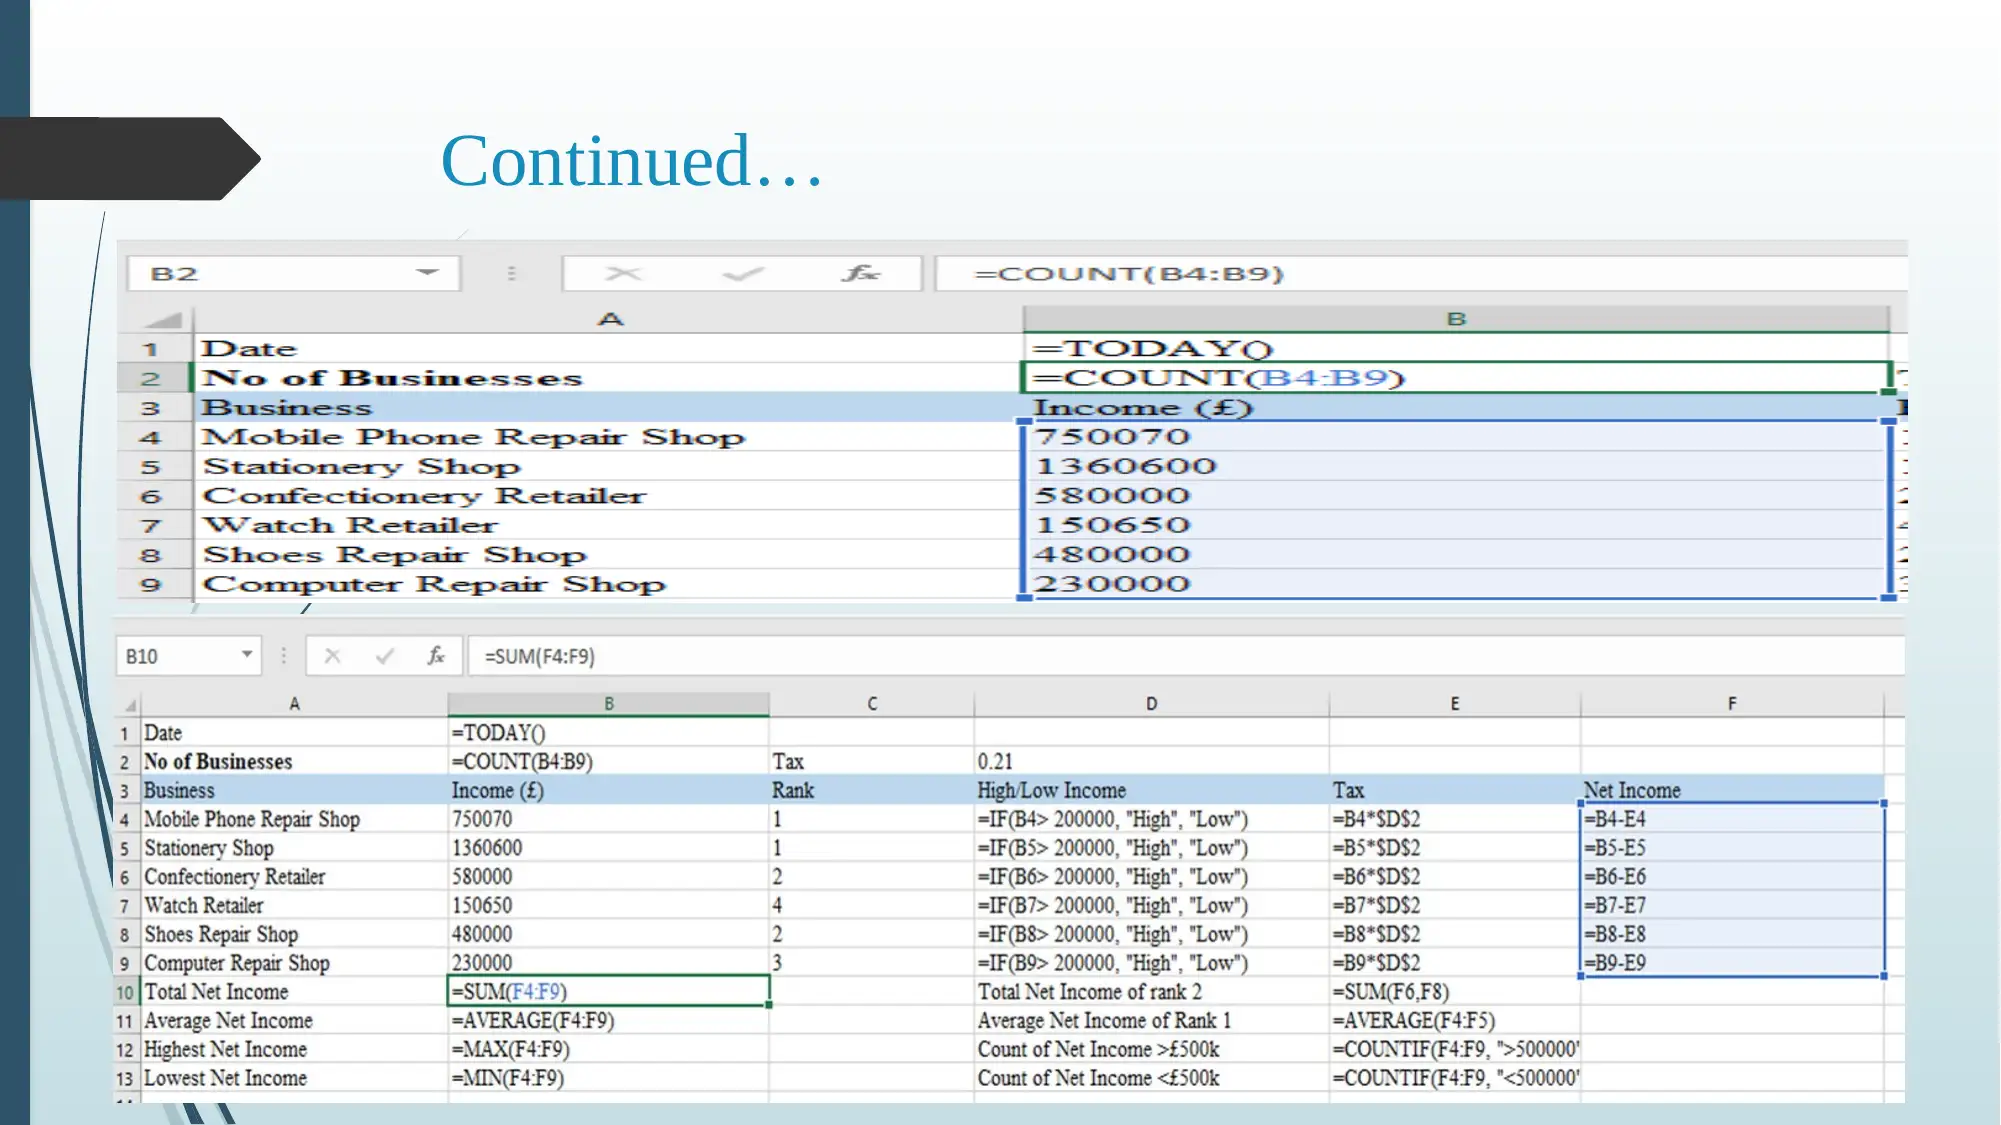This screenshot has height=1125, width=2001.
Task: Click upper sheet cell 'Mobile Phone Repair Shop'
Action: point(608,437)
